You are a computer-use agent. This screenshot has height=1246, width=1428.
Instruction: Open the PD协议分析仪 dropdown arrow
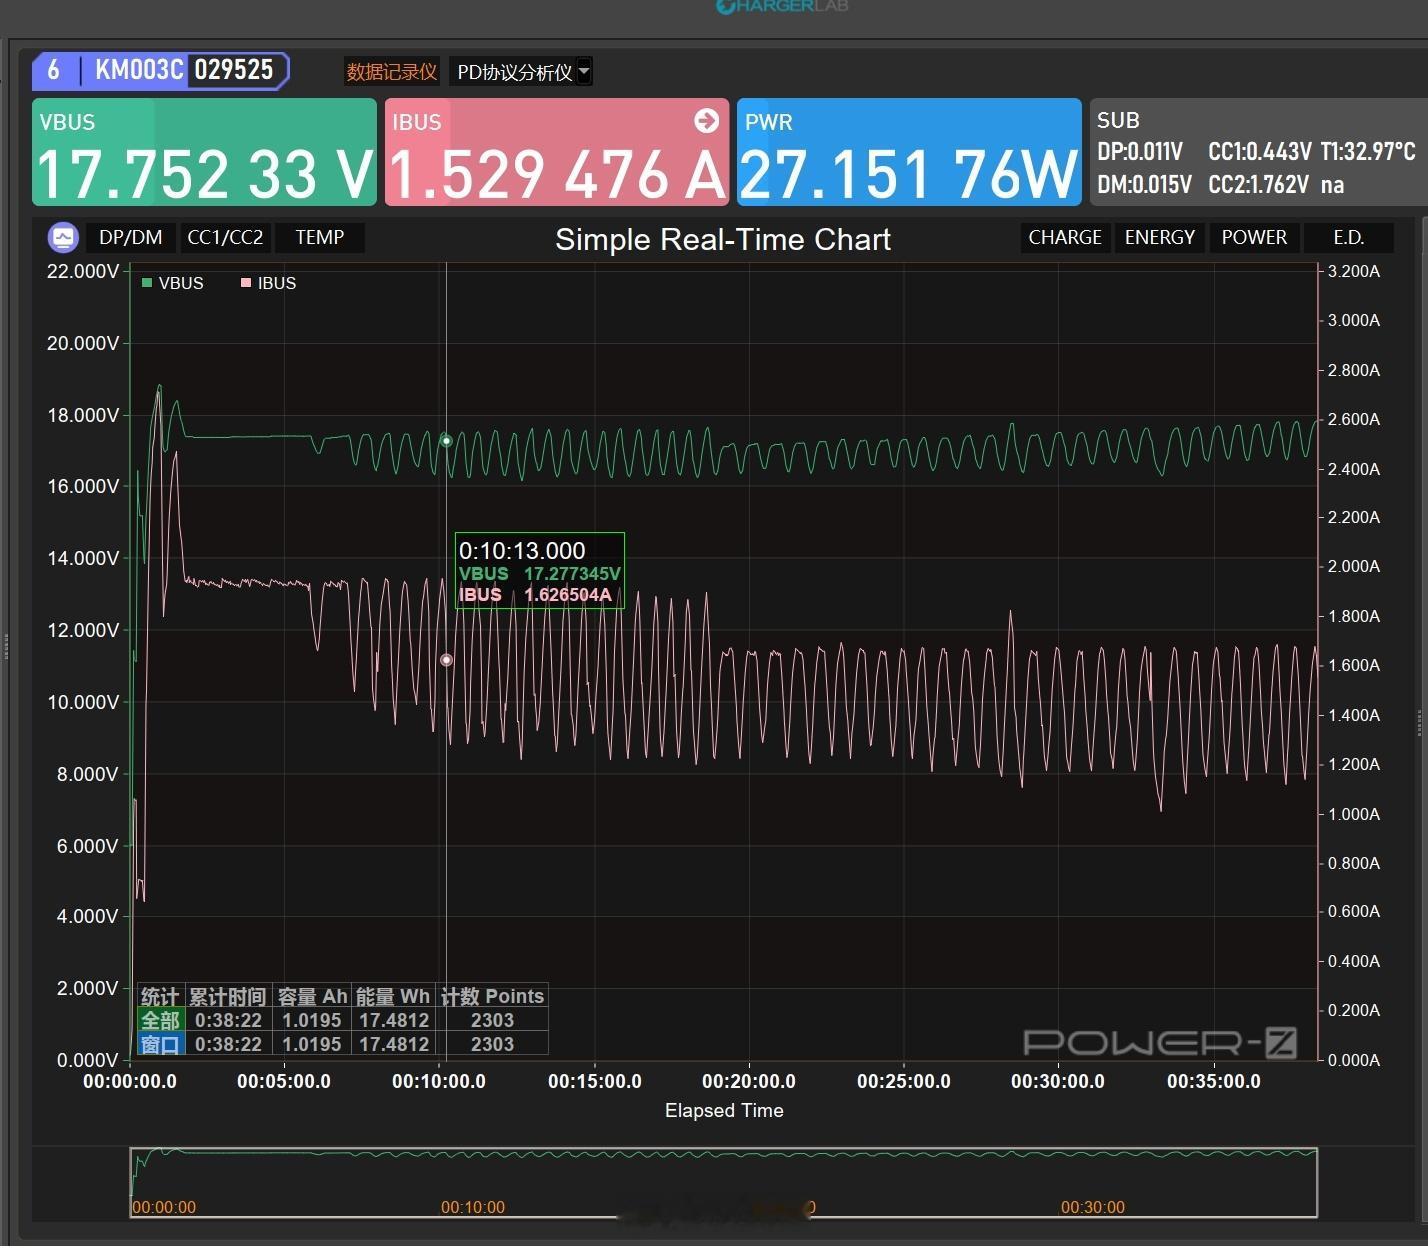coord(585,71)
